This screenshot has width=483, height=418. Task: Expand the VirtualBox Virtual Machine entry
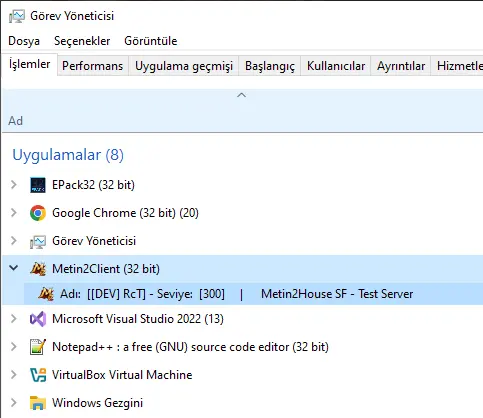[14, 375]
